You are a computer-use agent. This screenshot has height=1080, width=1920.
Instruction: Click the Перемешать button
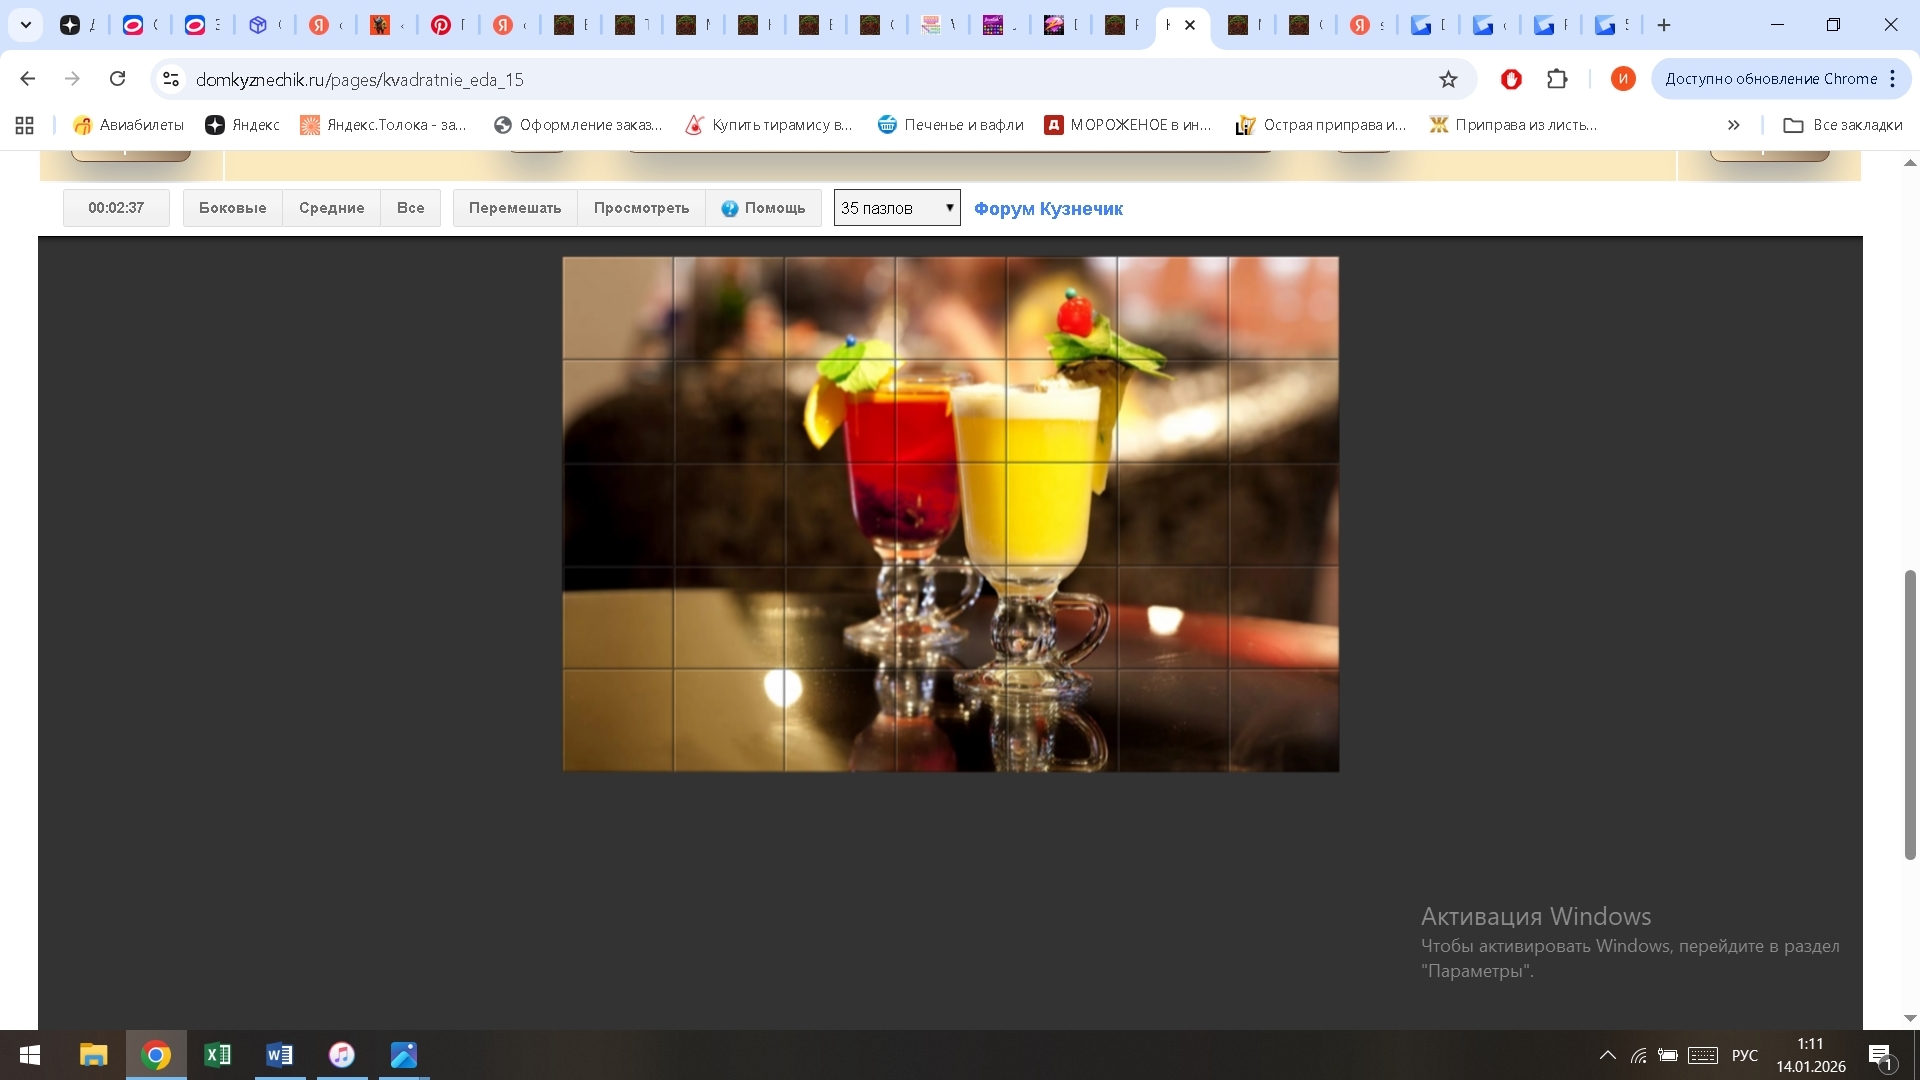click(515, 208)
